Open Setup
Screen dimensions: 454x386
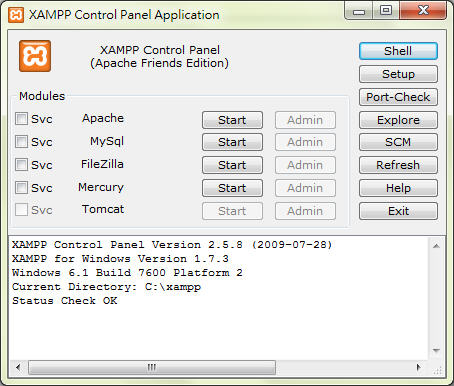[398, 74]
